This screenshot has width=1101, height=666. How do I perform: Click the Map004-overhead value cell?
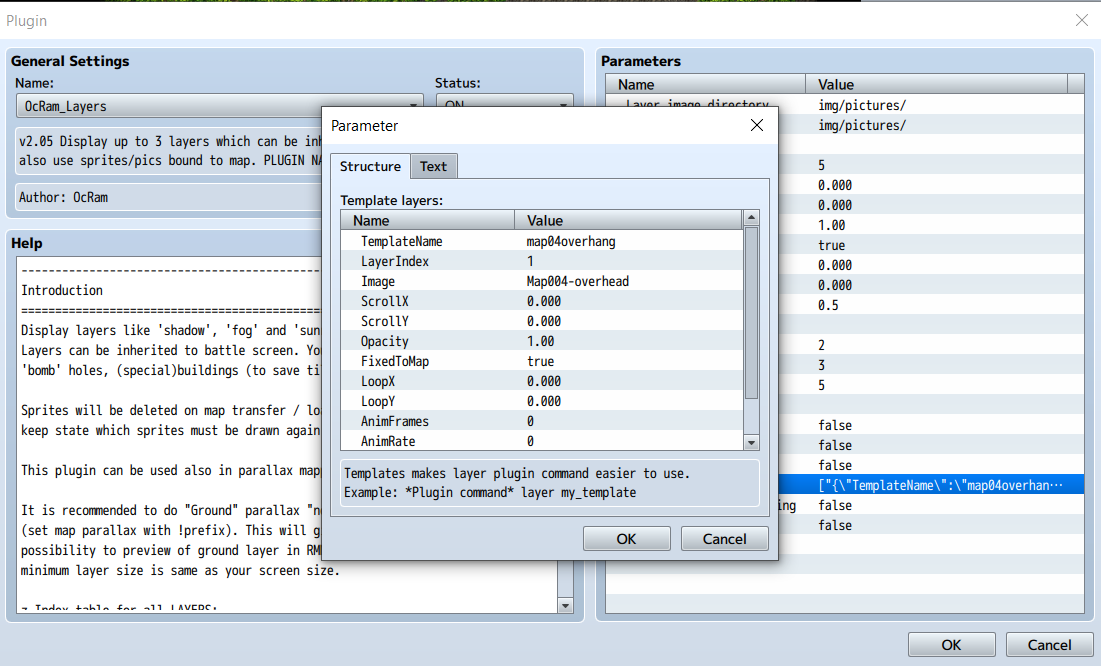577,281
